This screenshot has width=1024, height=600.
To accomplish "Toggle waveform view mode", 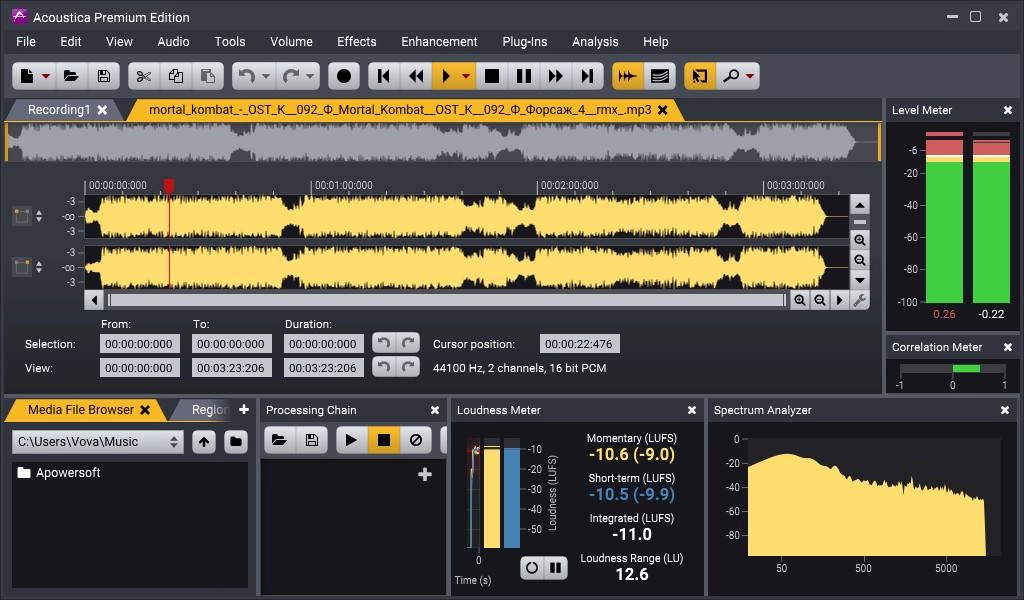I will pyautogui.click(x=628, y=76).
